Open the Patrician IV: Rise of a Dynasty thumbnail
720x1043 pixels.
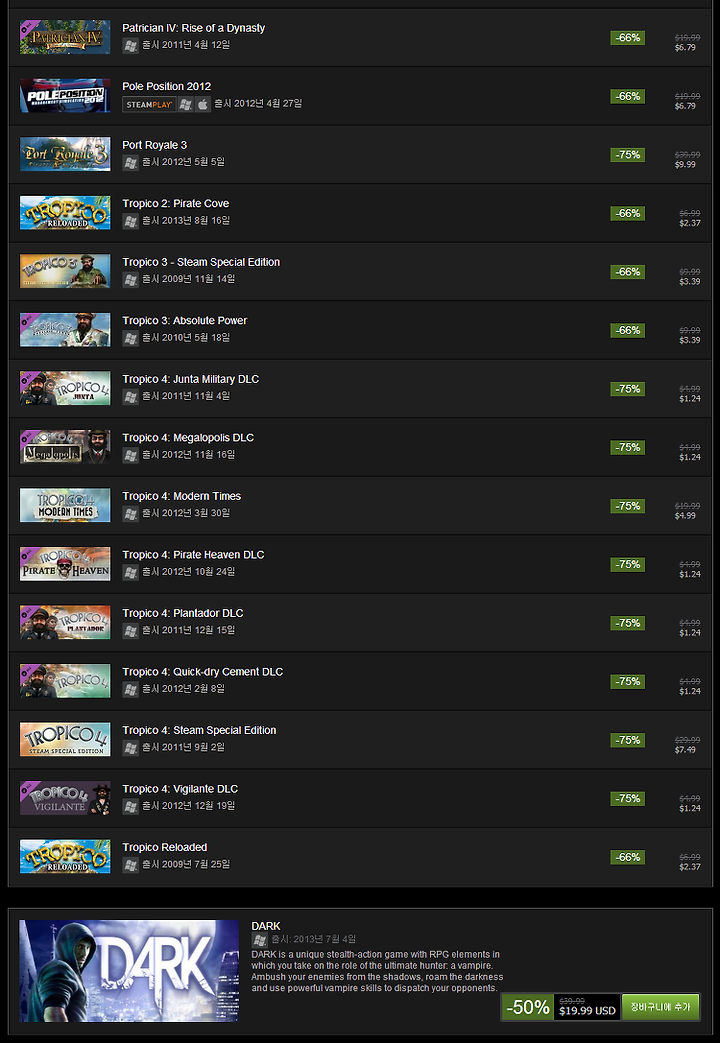[x=65, y=37]
